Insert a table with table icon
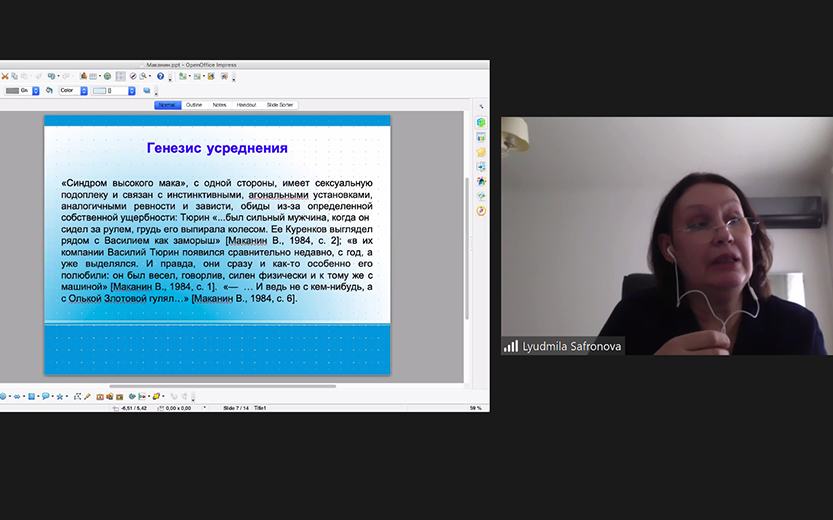Viewport: 833px width, 520px height. [x=93, y=76]
